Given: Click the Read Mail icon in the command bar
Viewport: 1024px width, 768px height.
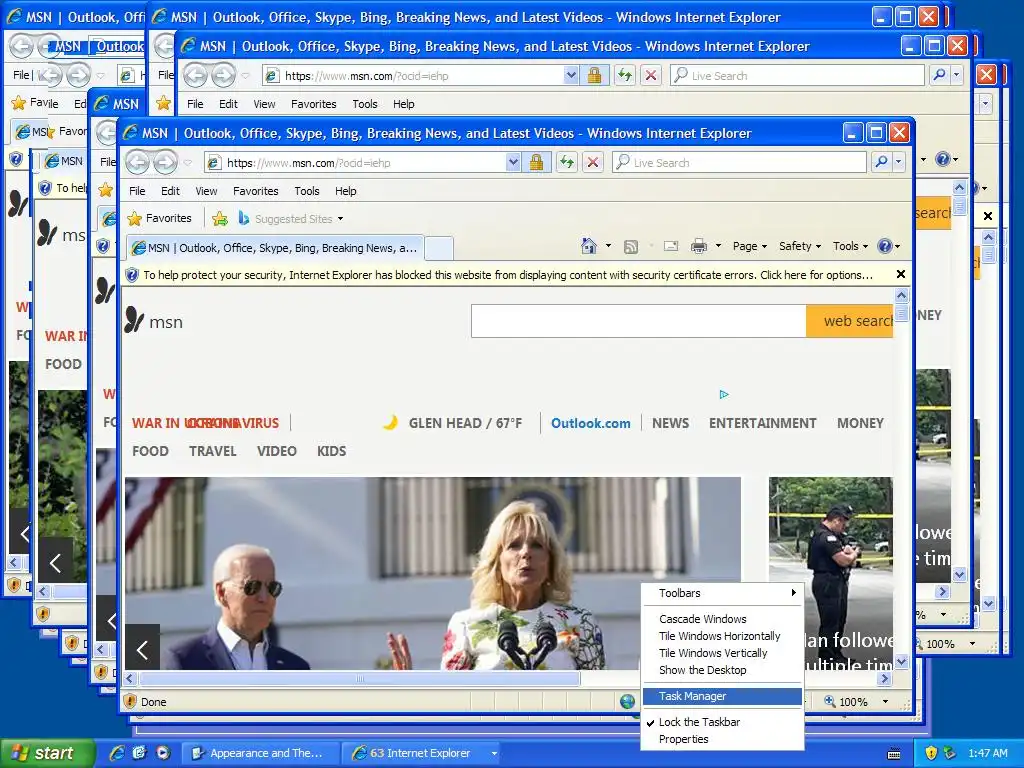Looking at the screenshot, I should [x=671, y=246].
